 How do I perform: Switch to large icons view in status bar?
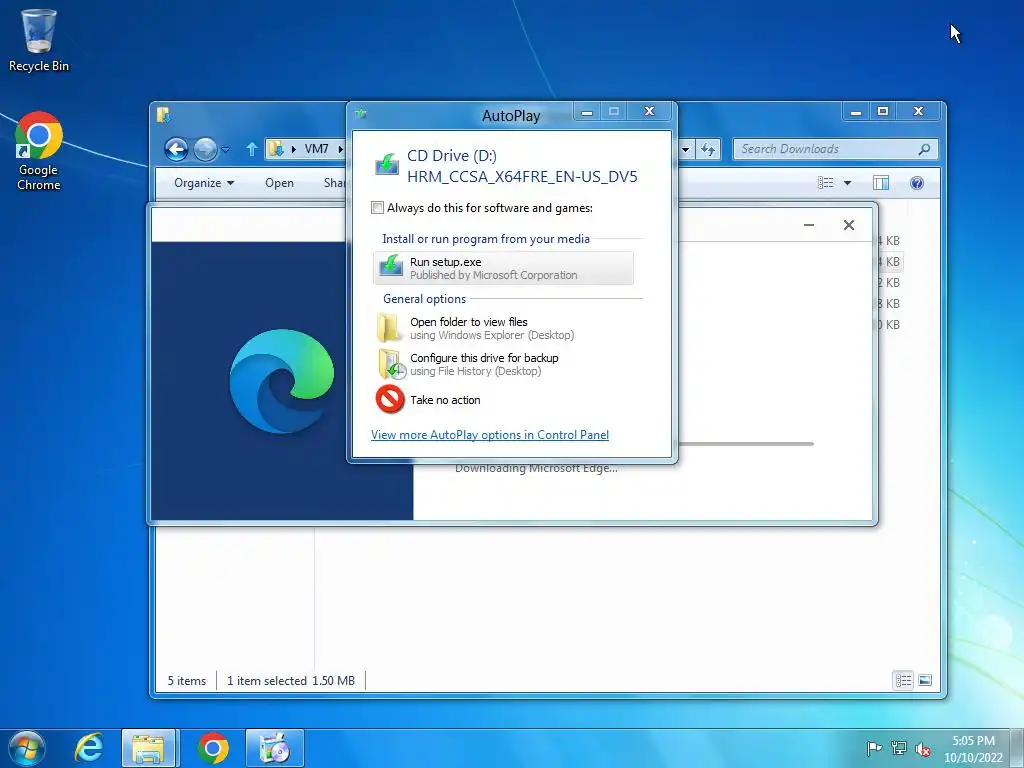(x=925, y=680)
